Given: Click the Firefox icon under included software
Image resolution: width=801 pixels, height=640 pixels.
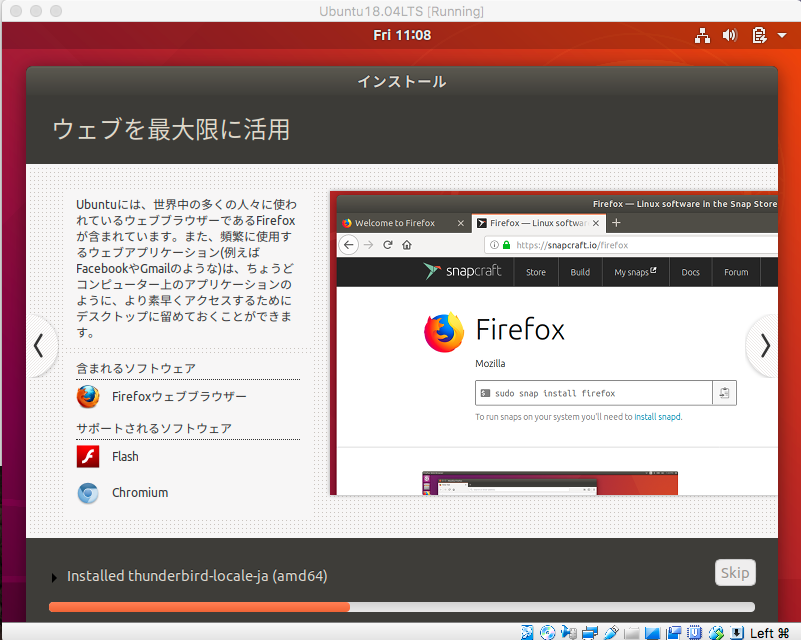Looking at the screenshot, I should [x=88, y=396].
